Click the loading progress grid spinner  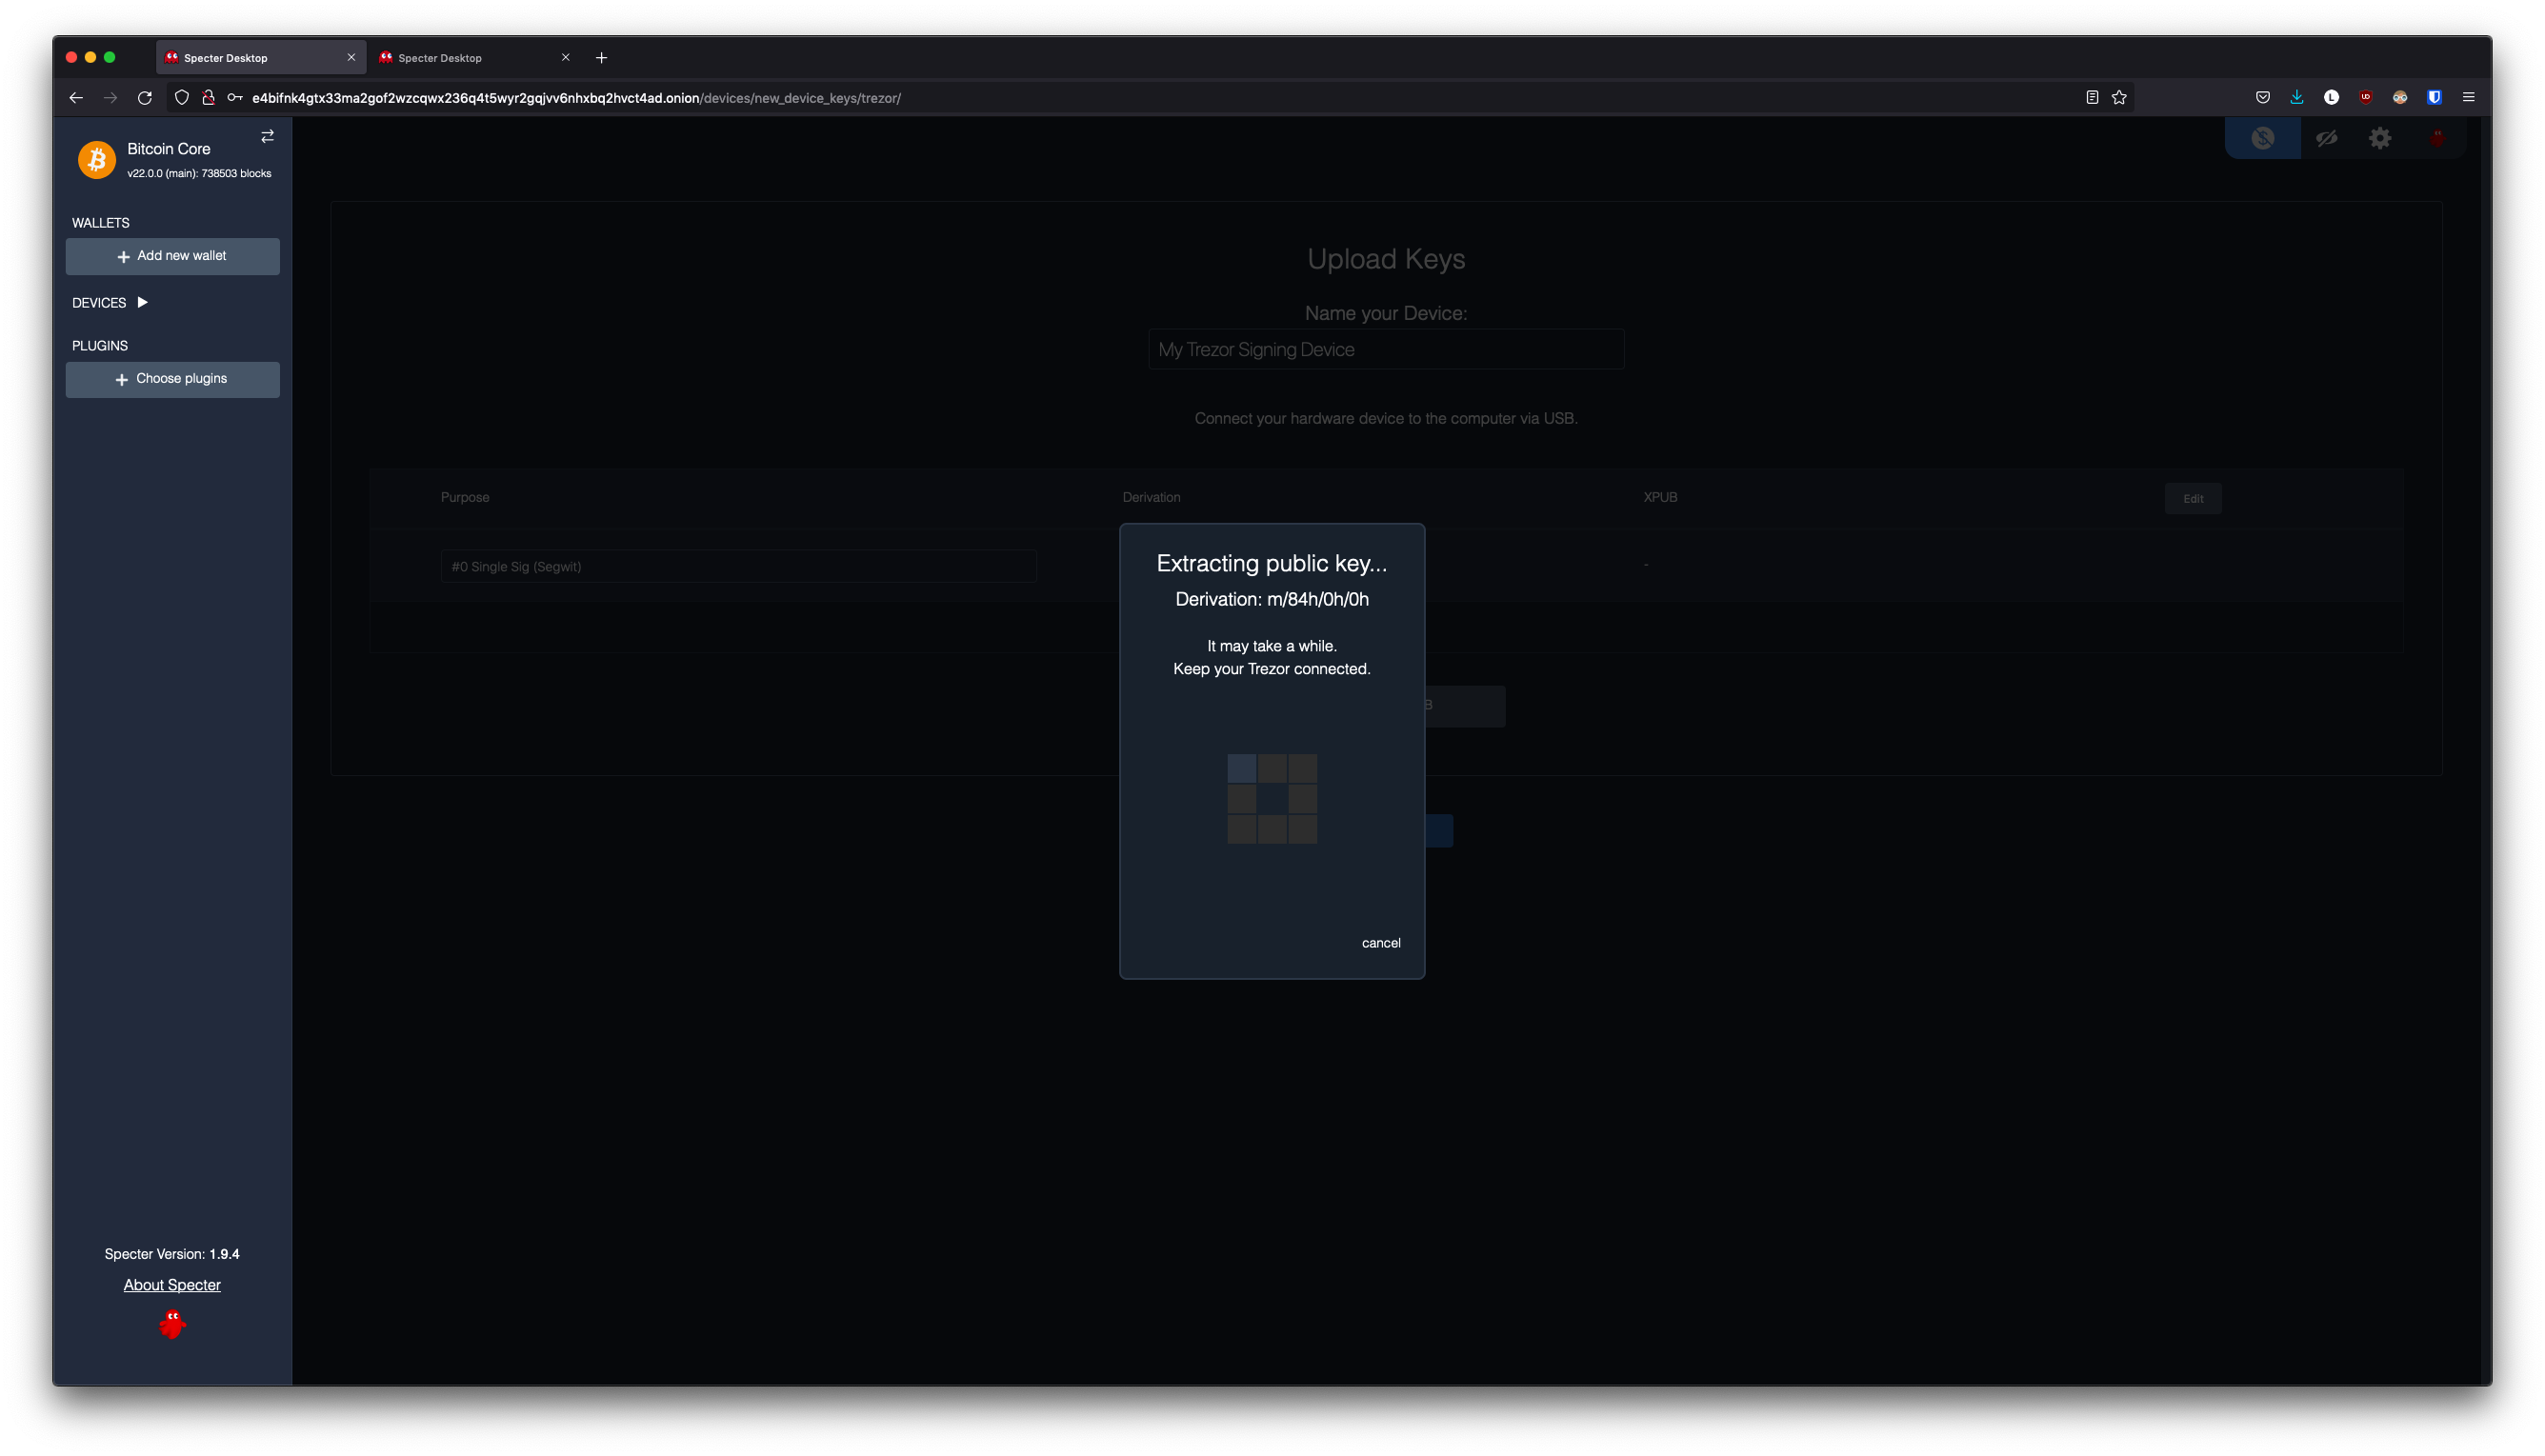(x=1272, y=799)
